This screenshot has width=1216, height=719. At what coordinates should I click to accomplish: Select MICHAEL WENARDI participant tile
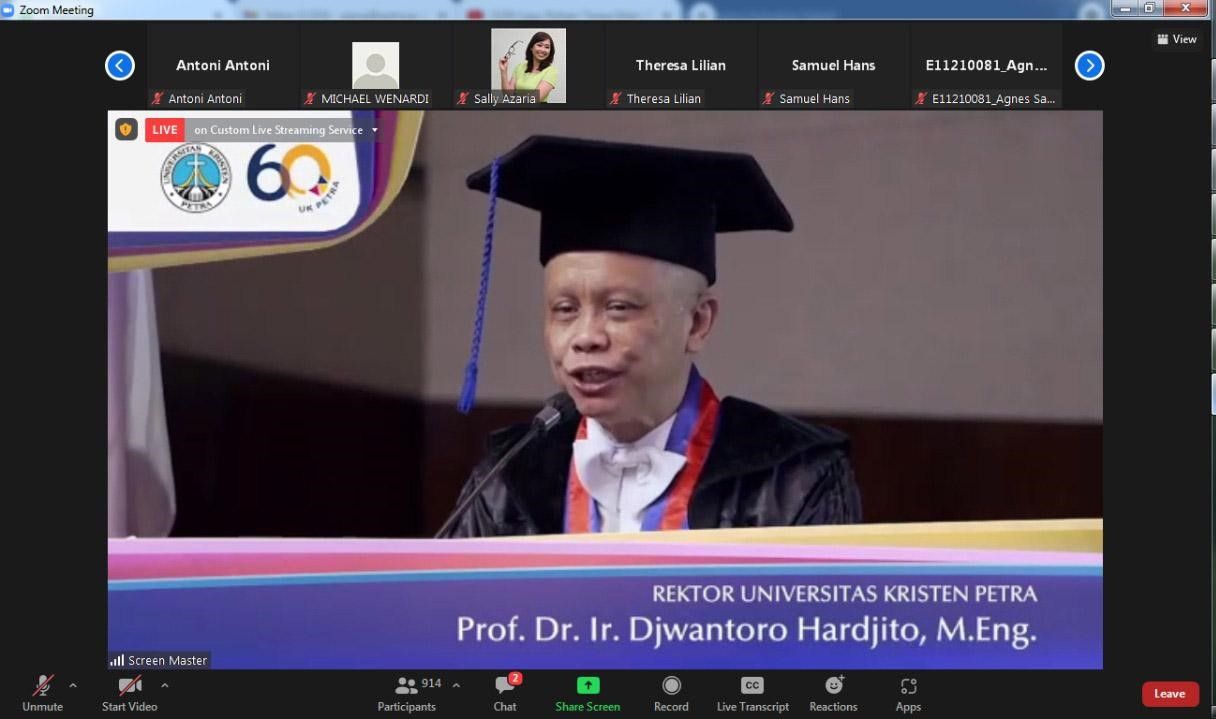click(376, 66)
